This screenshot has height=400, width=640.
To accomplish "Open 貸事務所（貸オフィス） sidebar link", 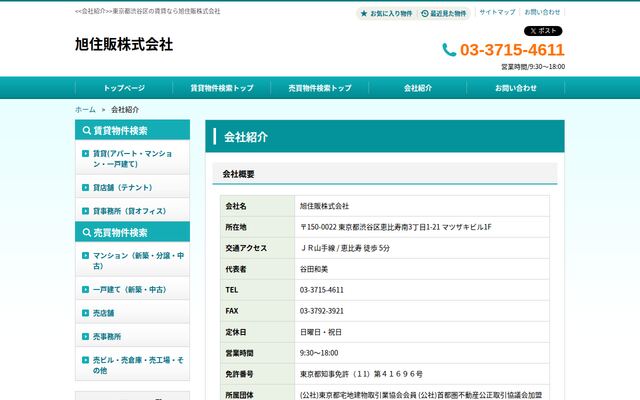I will (133, 211).
